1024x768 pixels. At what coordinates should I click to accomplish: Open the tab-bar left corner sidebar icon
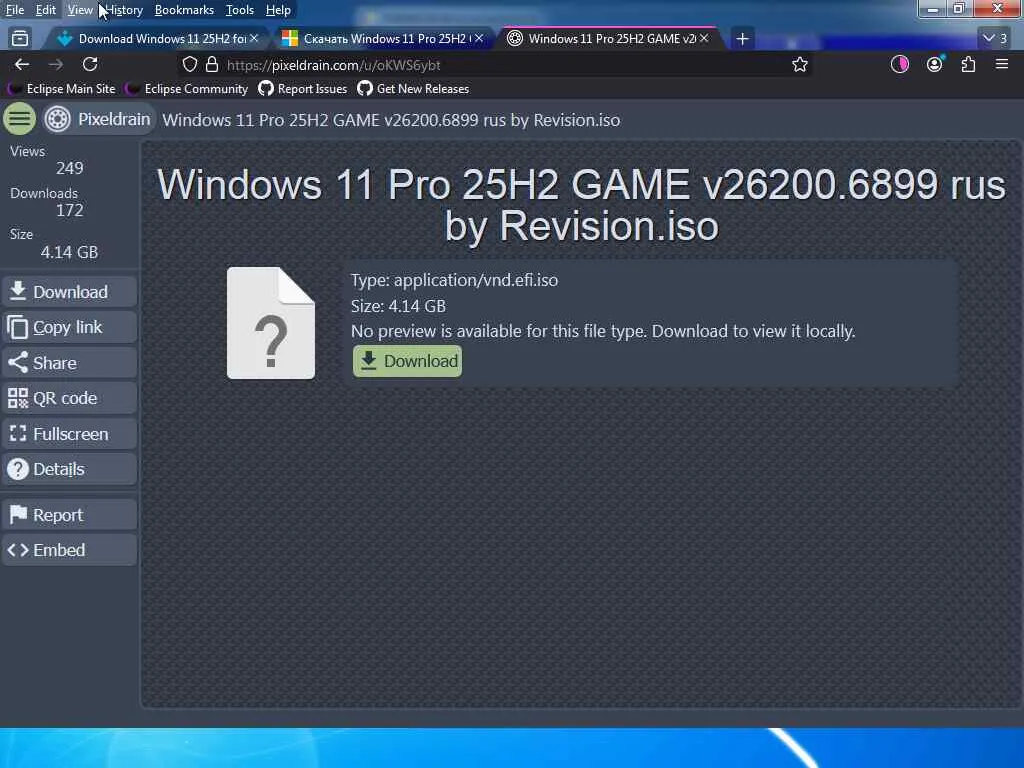pyautogui.click(x=20, y=39)
